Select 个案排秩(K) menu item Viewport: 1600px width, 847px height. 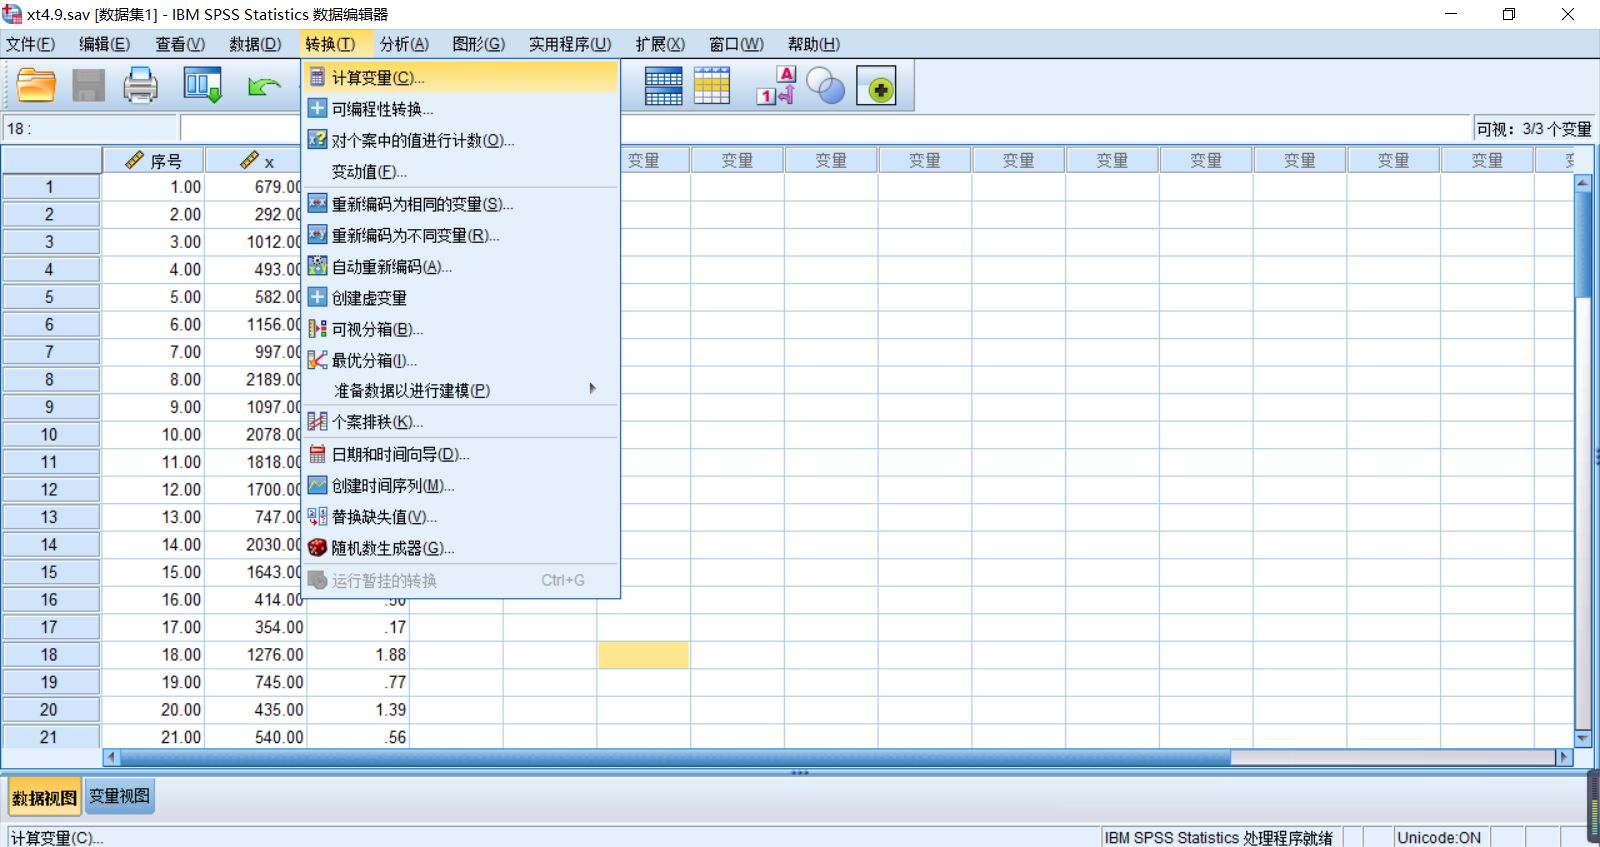tap(460, 422)
